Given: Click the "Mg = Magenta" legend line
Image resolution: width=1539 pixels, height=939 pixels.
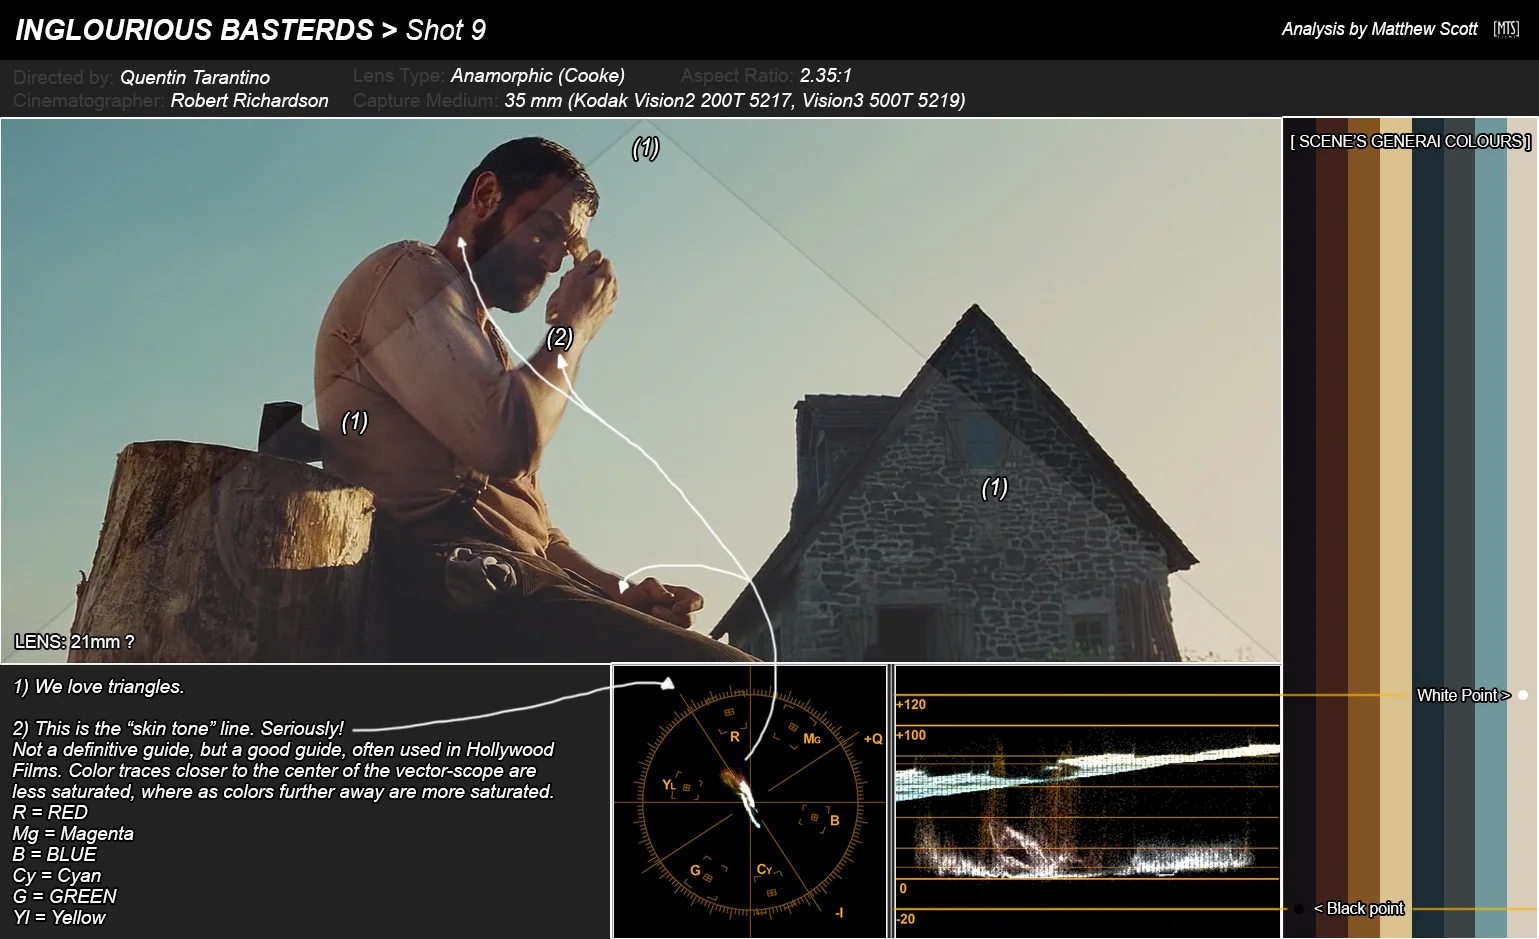Looking at the screenshot, I should 73,833.
